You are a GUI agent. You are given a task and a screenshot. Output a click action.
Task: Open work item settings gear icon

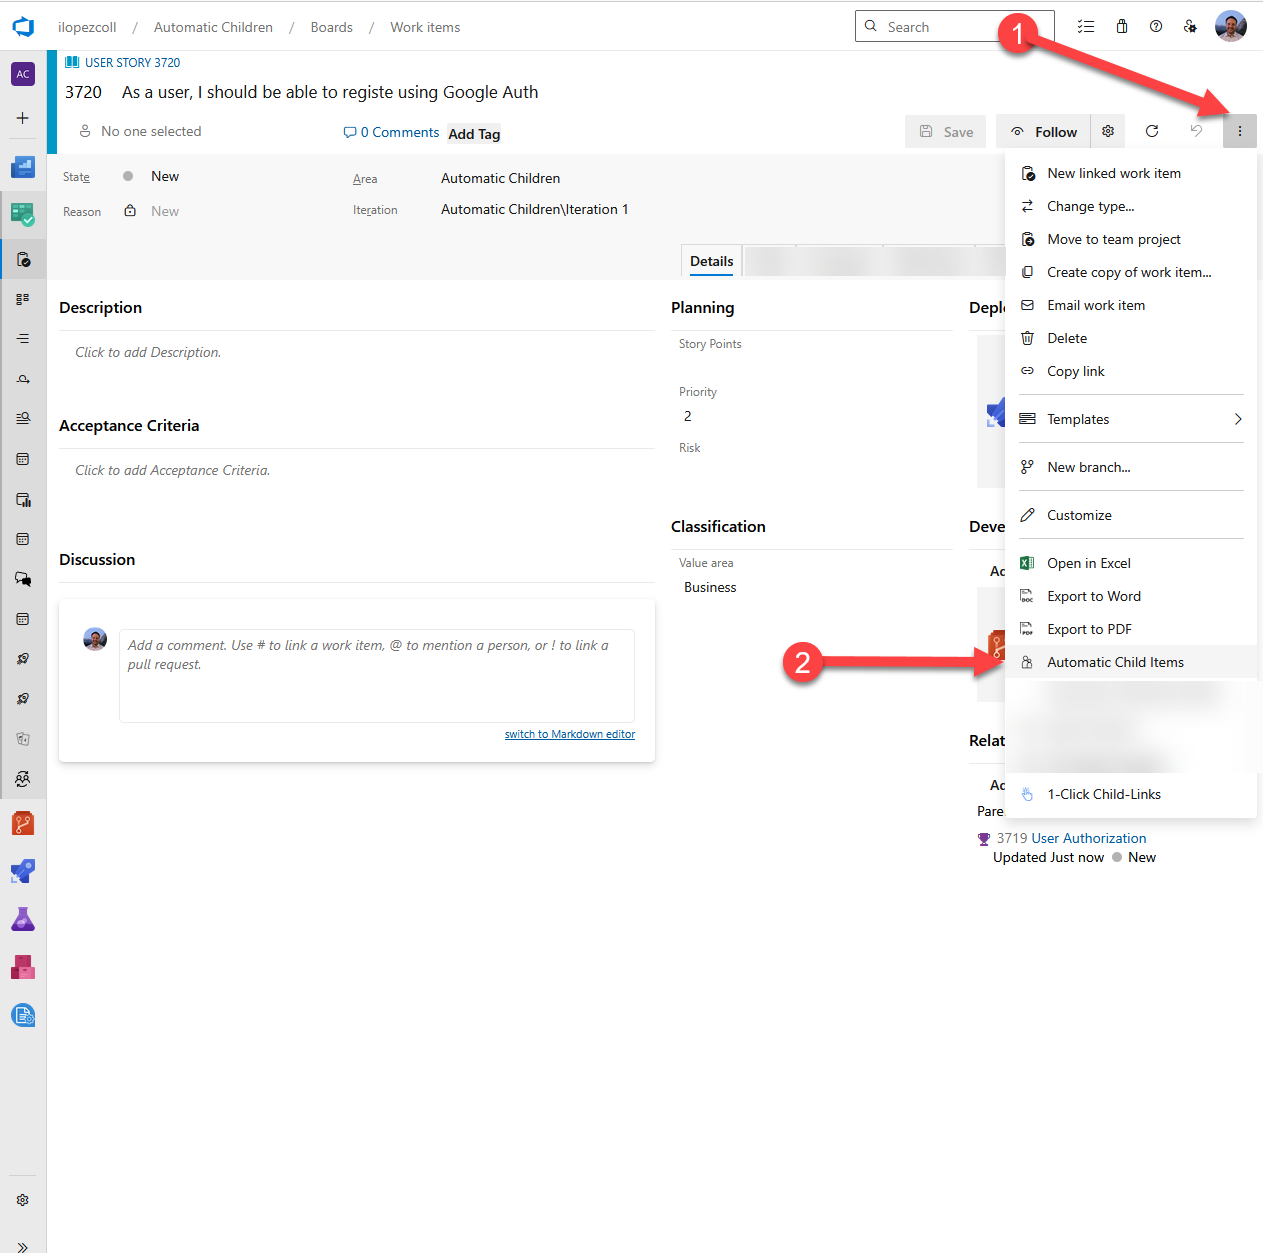1108,131
